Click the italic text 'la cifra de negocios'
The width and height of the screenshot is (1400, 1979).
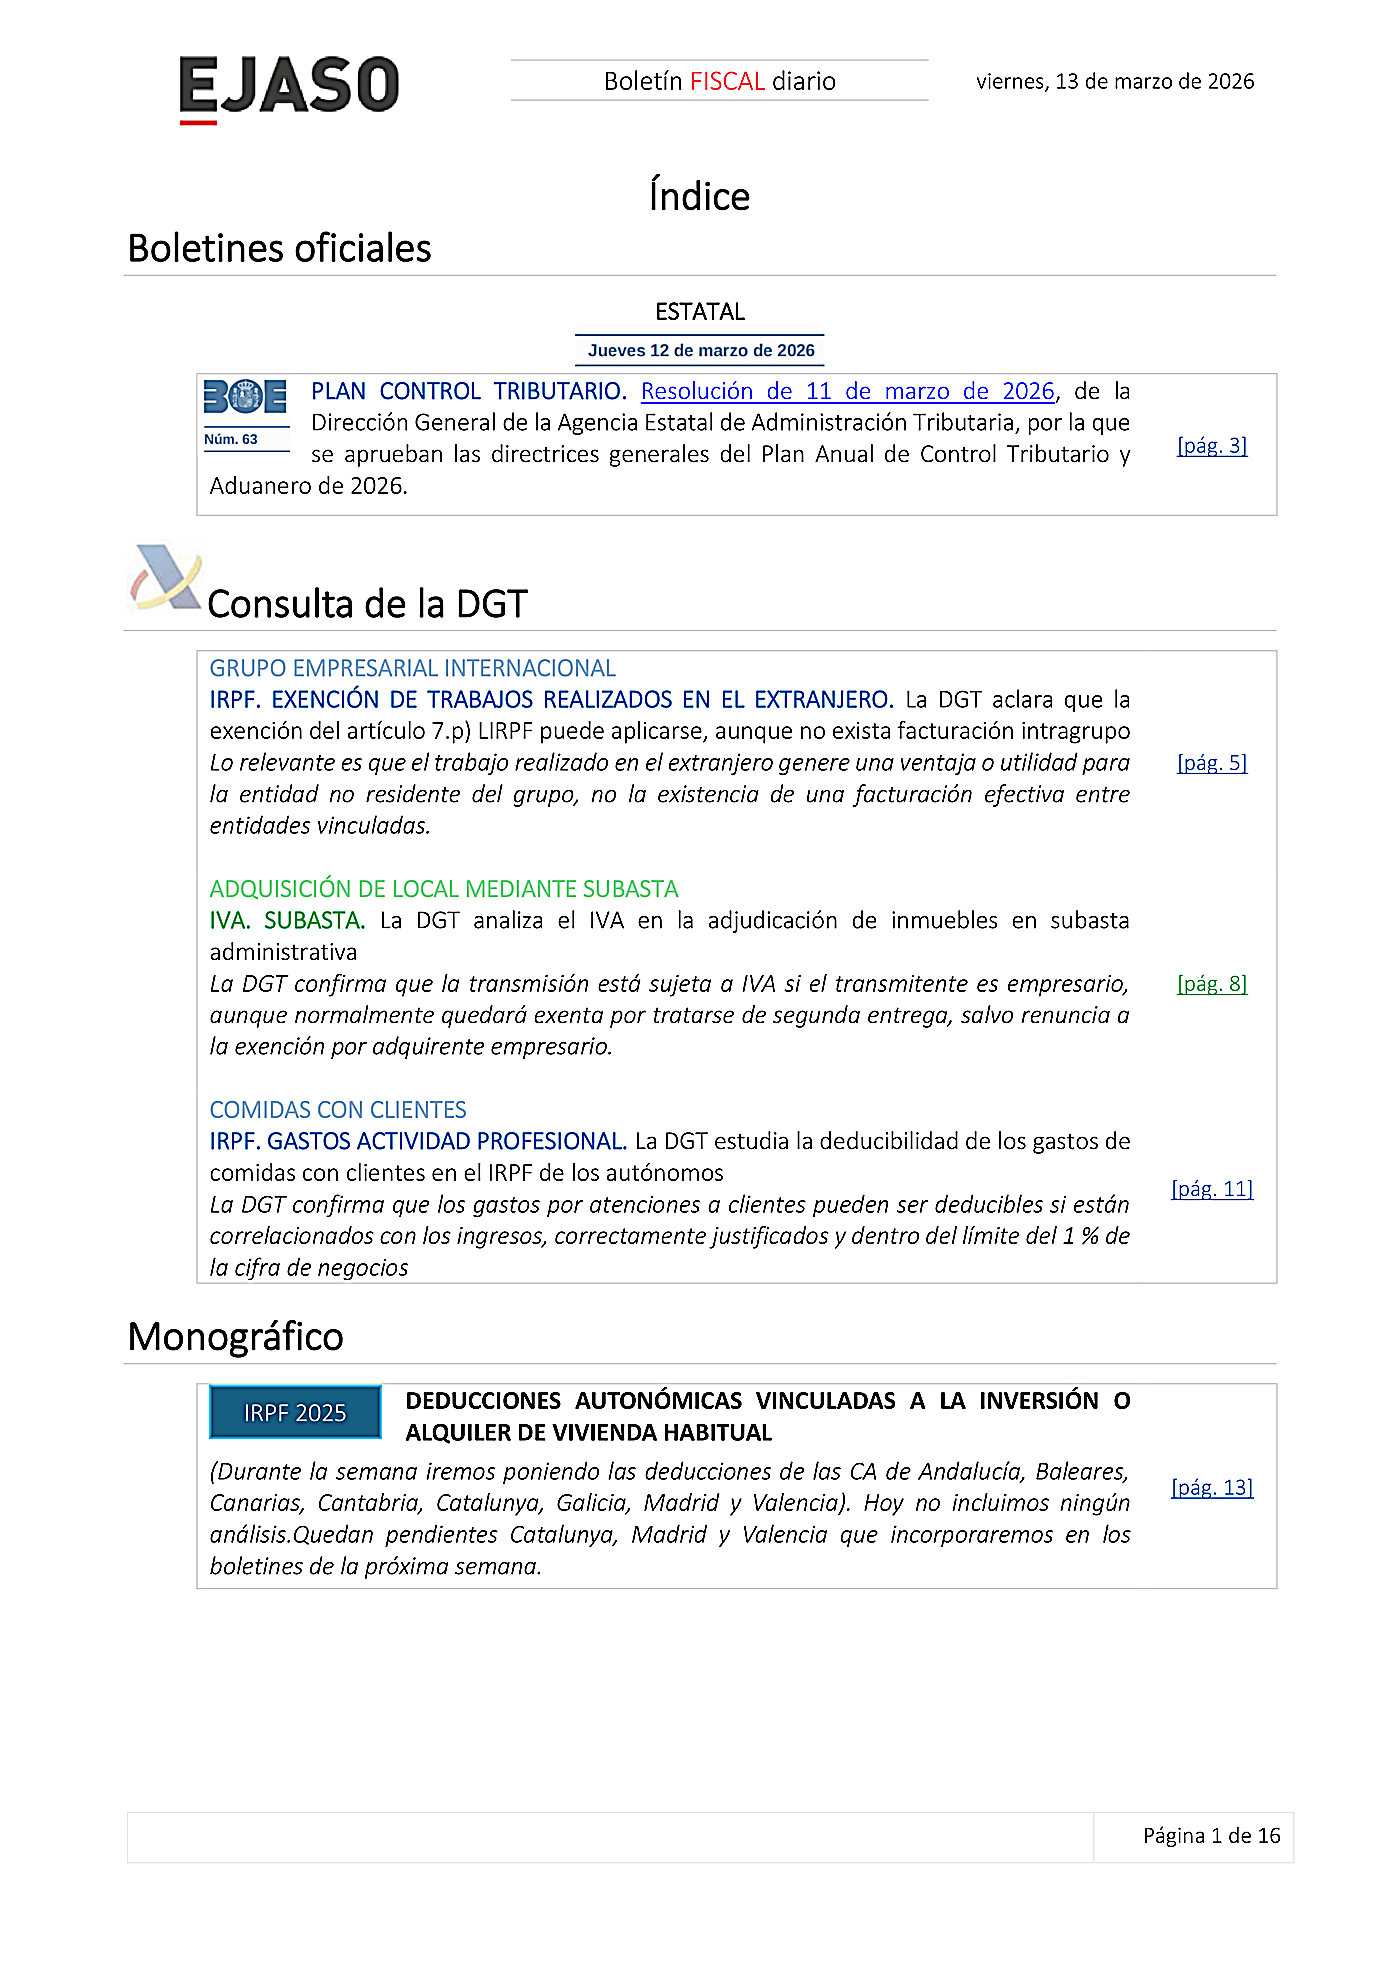[309, 1268]
